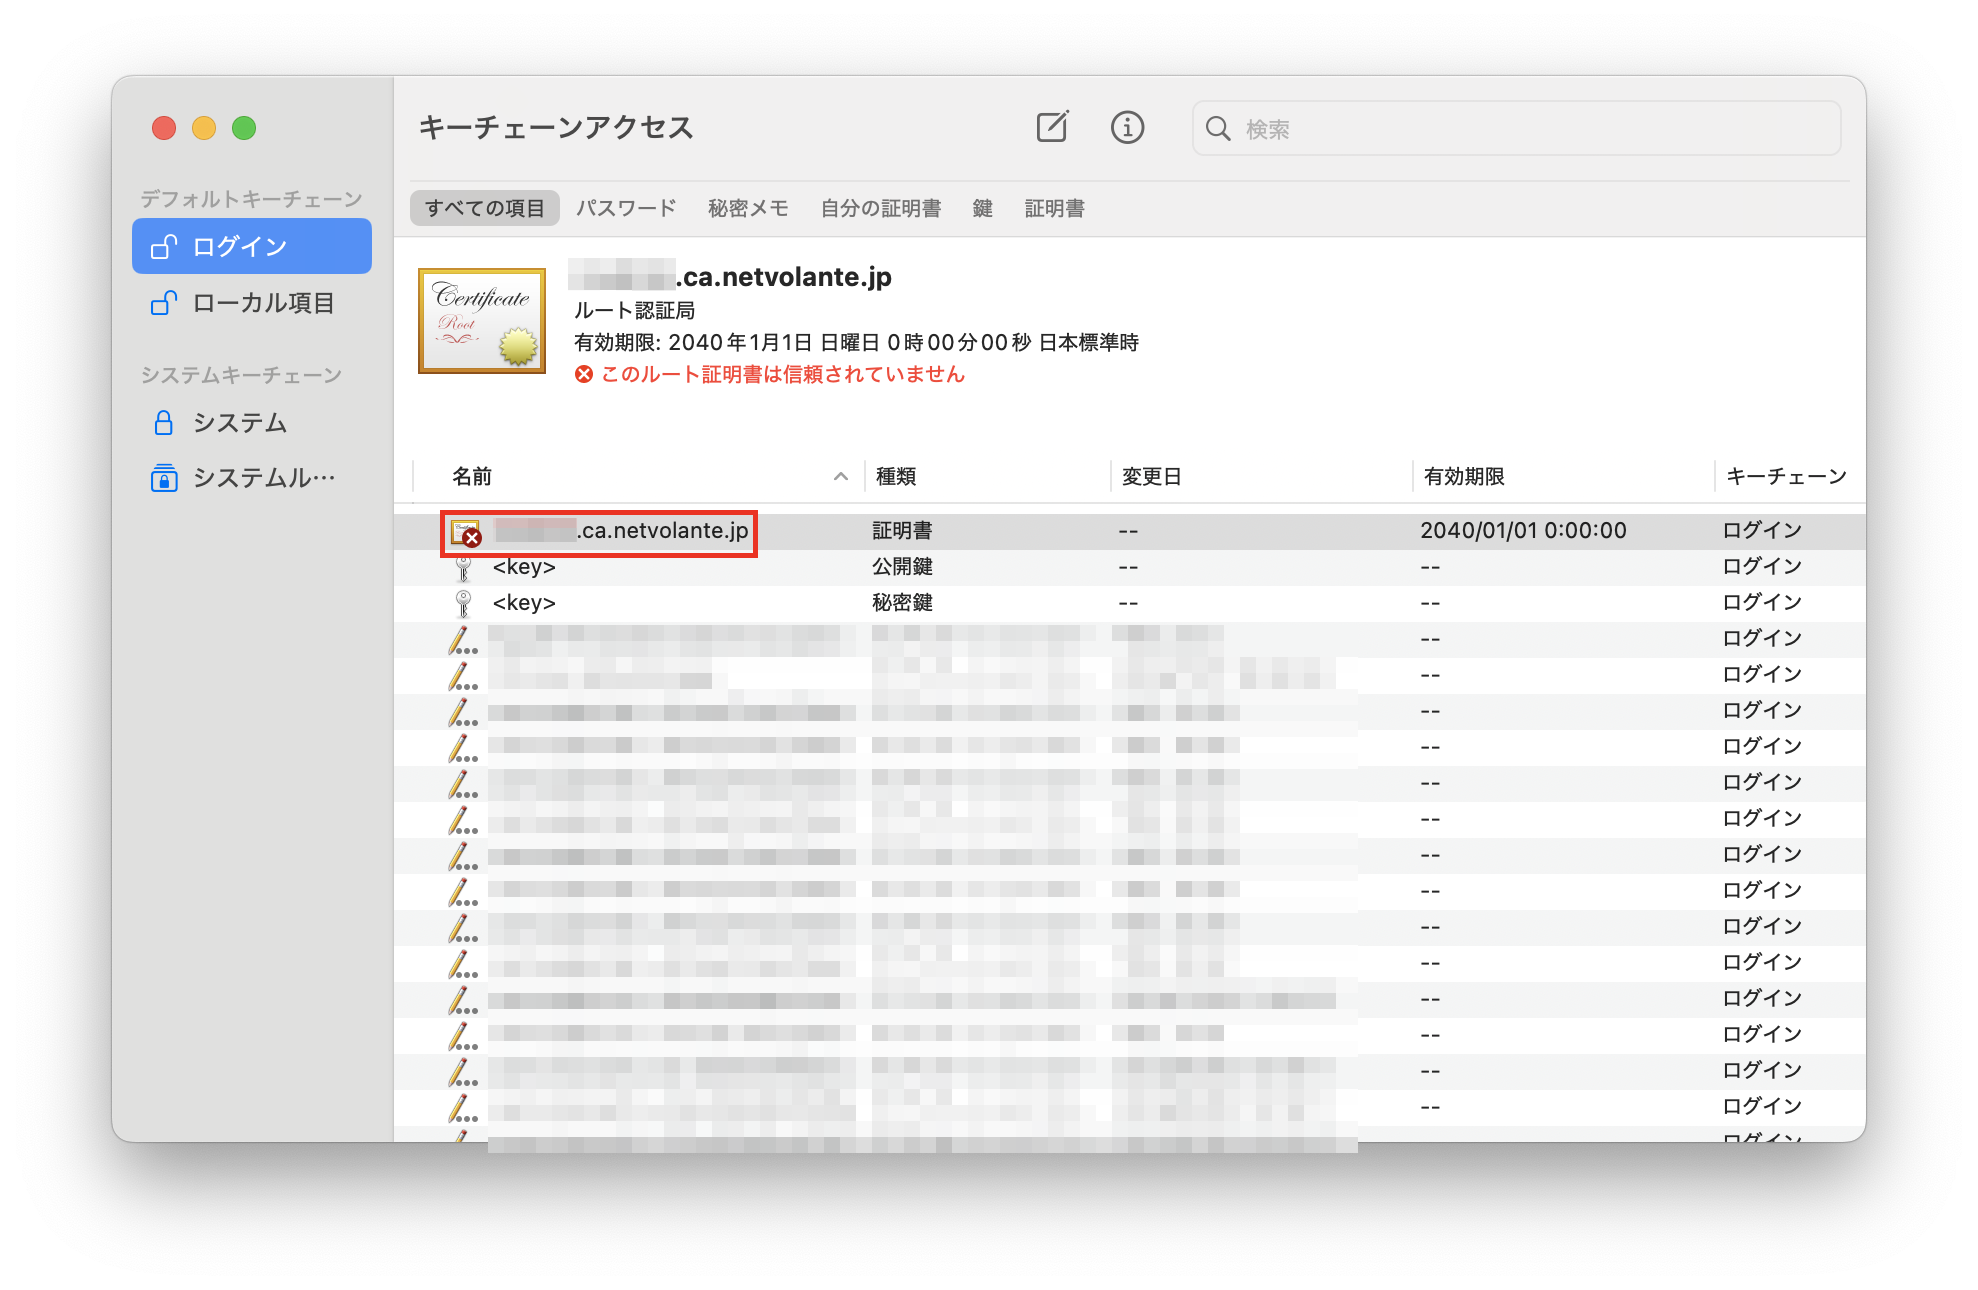
Task: Click the info (i) toolbar icon
Action: tap(1127, 128)
